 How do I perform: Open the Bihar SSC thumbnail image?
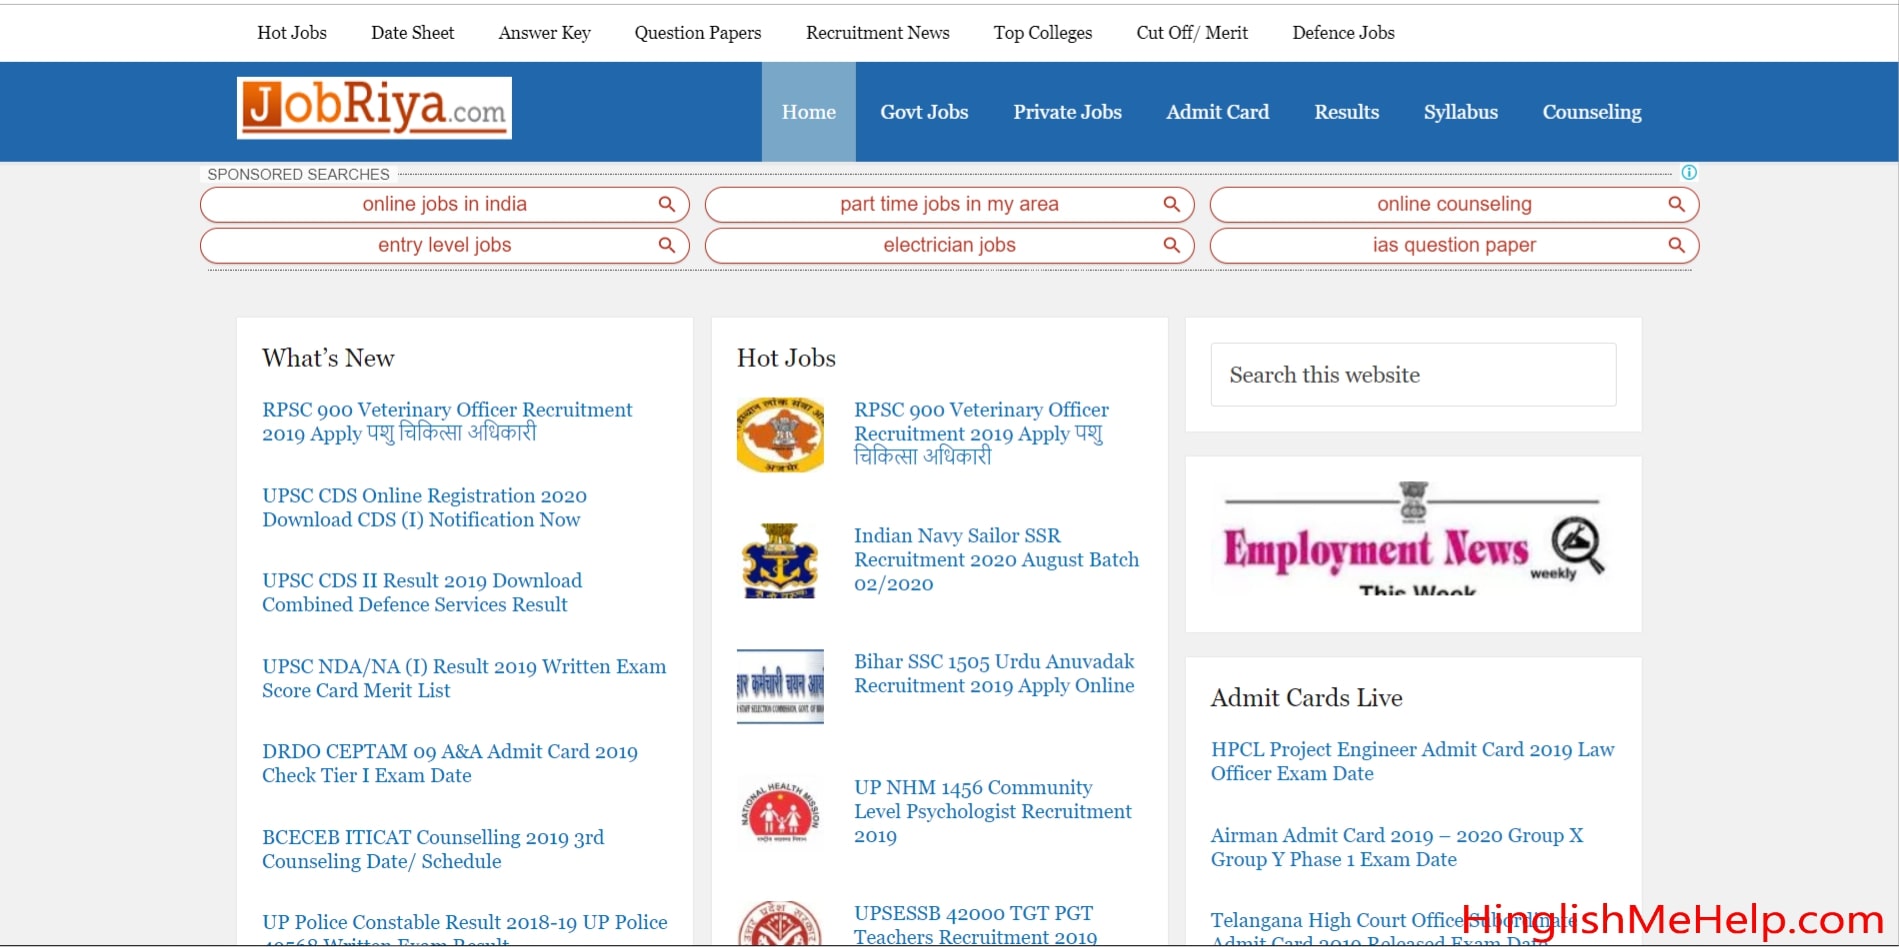coord(780,686)
